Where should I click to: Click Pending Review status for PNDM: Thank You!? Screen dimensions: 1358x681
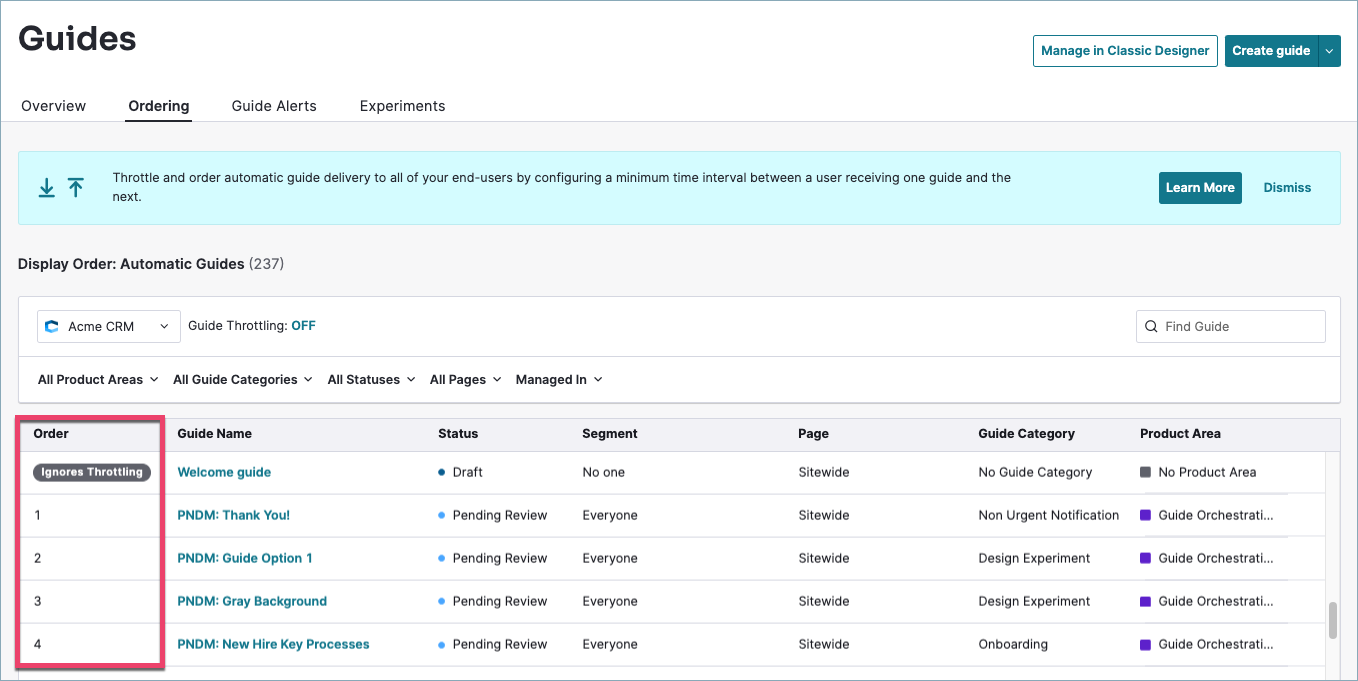click(493, 515)
